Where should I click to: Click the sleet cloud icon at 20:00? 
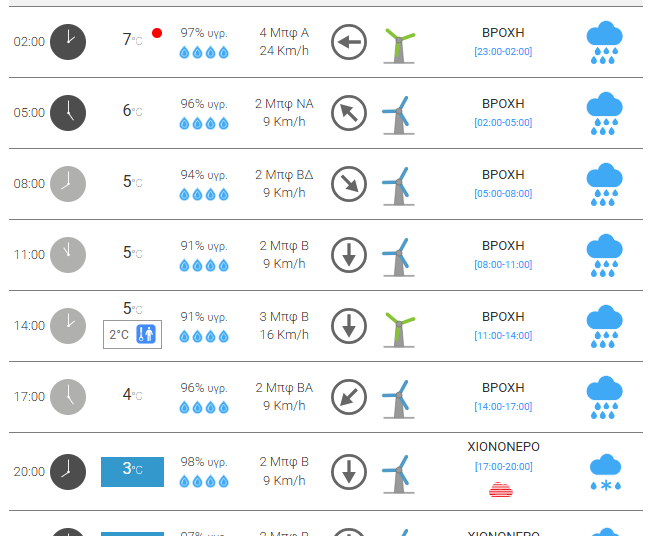click(604, 472)
